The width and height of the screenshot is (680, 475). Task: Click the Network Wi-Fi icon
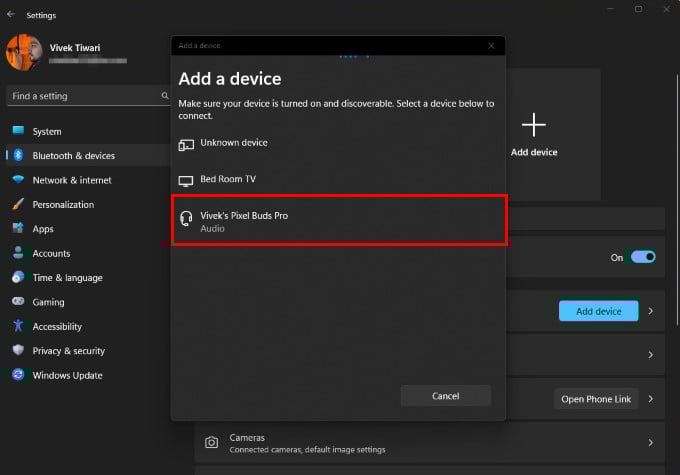pyautogui.click(x=18, y=179)
